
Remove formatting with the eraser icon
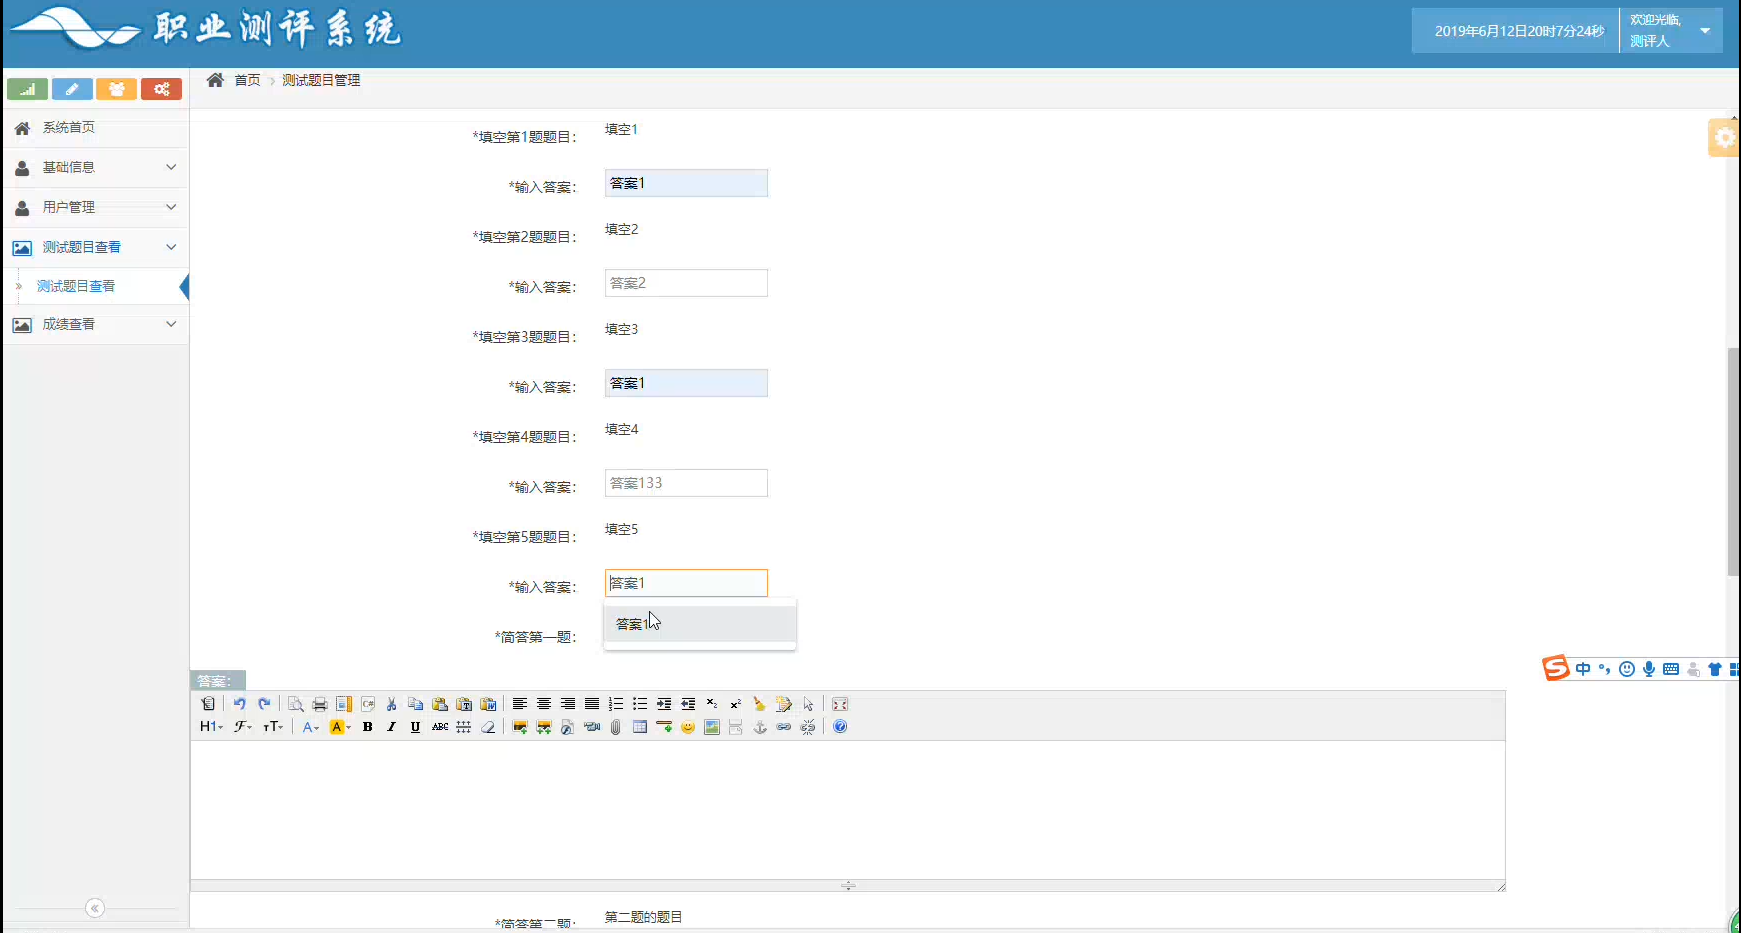(488, 727)
